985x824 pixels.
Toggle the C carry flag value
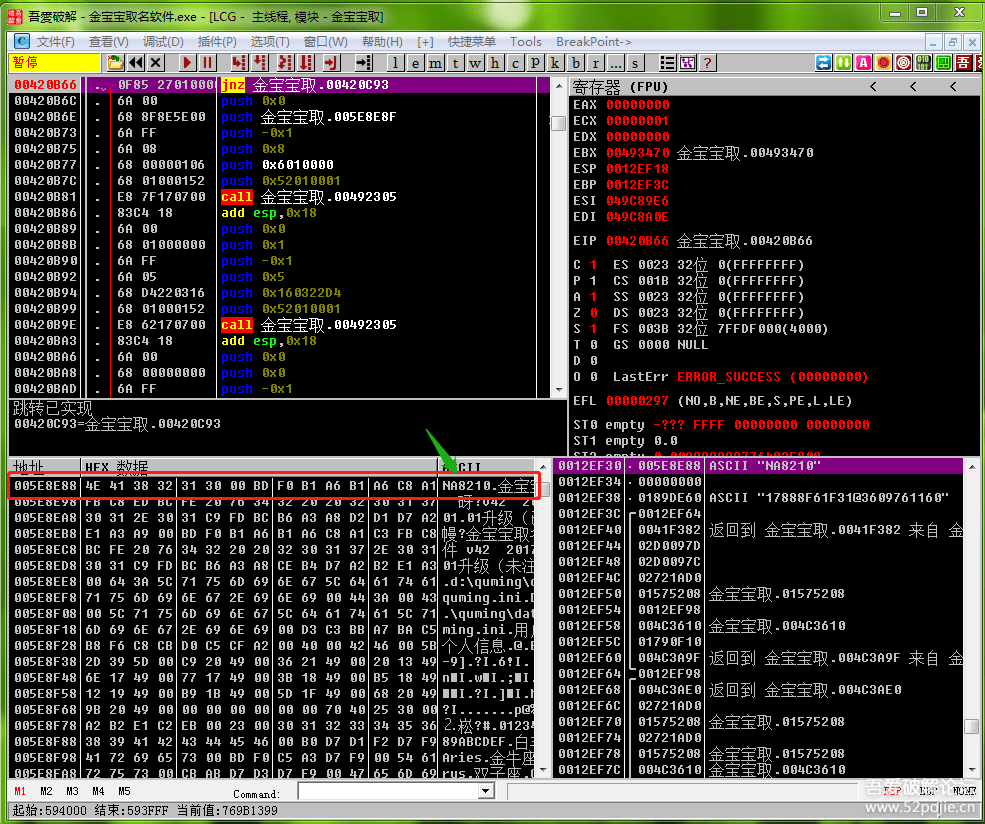coord(592,265)
